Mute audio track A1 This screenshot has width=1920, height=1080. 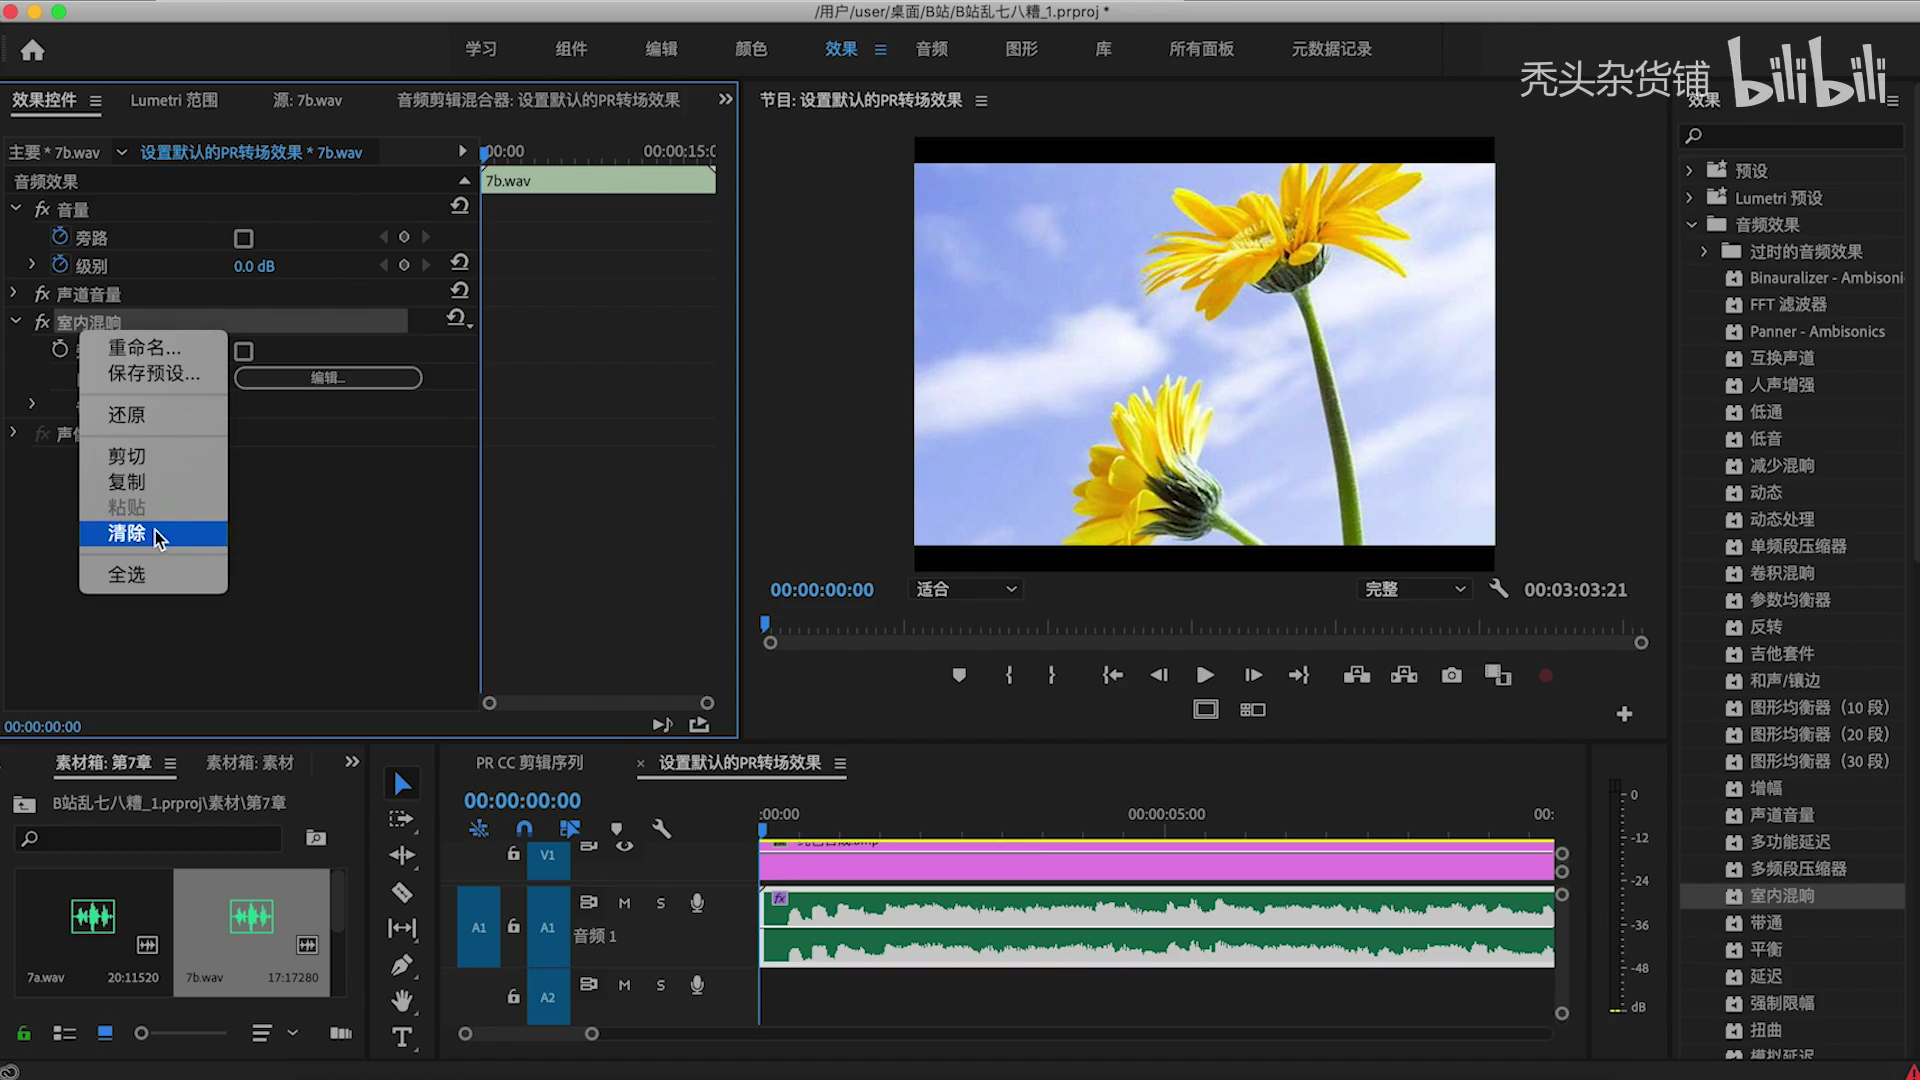point(624,903)
